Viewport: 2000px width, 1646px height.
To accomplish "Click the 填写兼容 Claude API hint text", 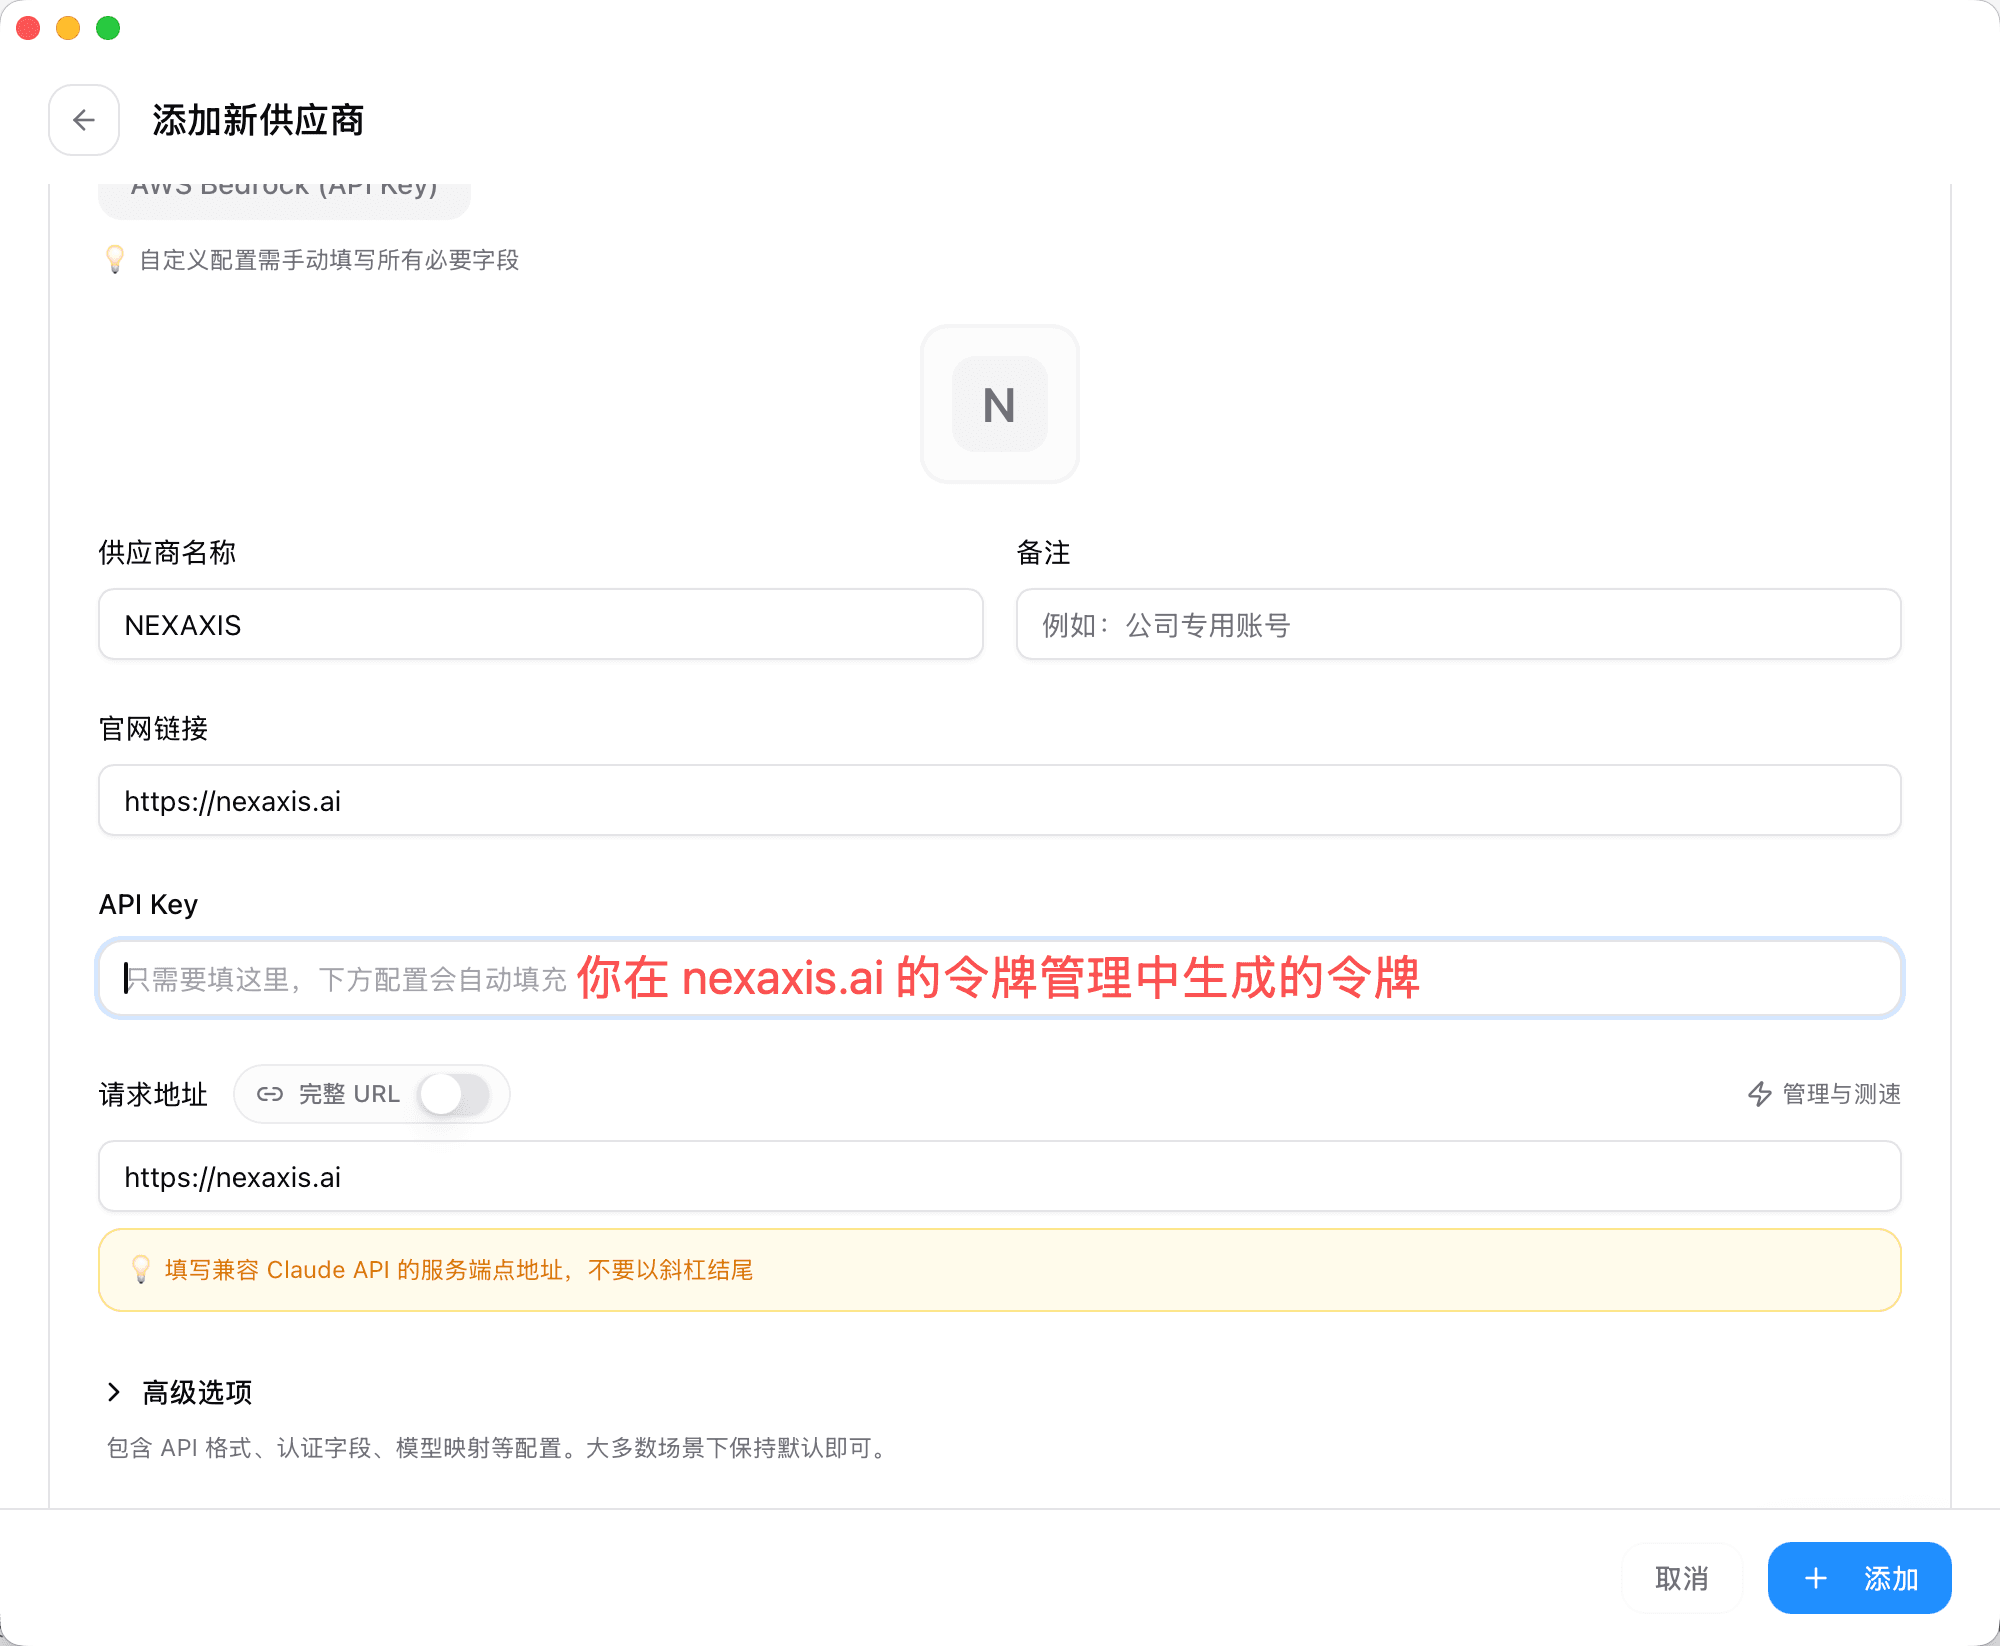I will [x=459, y=1270].
